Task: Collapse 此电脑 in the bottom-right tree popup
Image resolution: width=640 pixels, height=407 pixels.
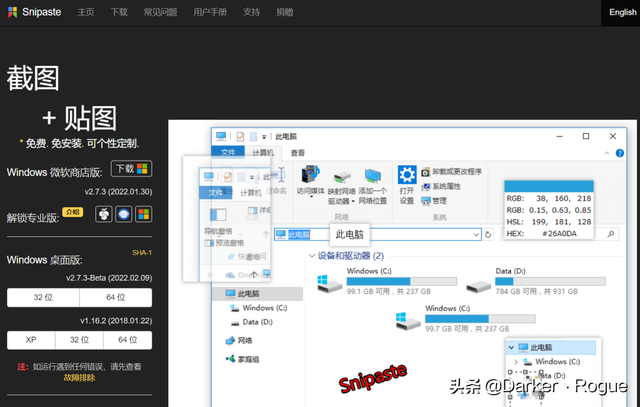Action: click(511, 347)
